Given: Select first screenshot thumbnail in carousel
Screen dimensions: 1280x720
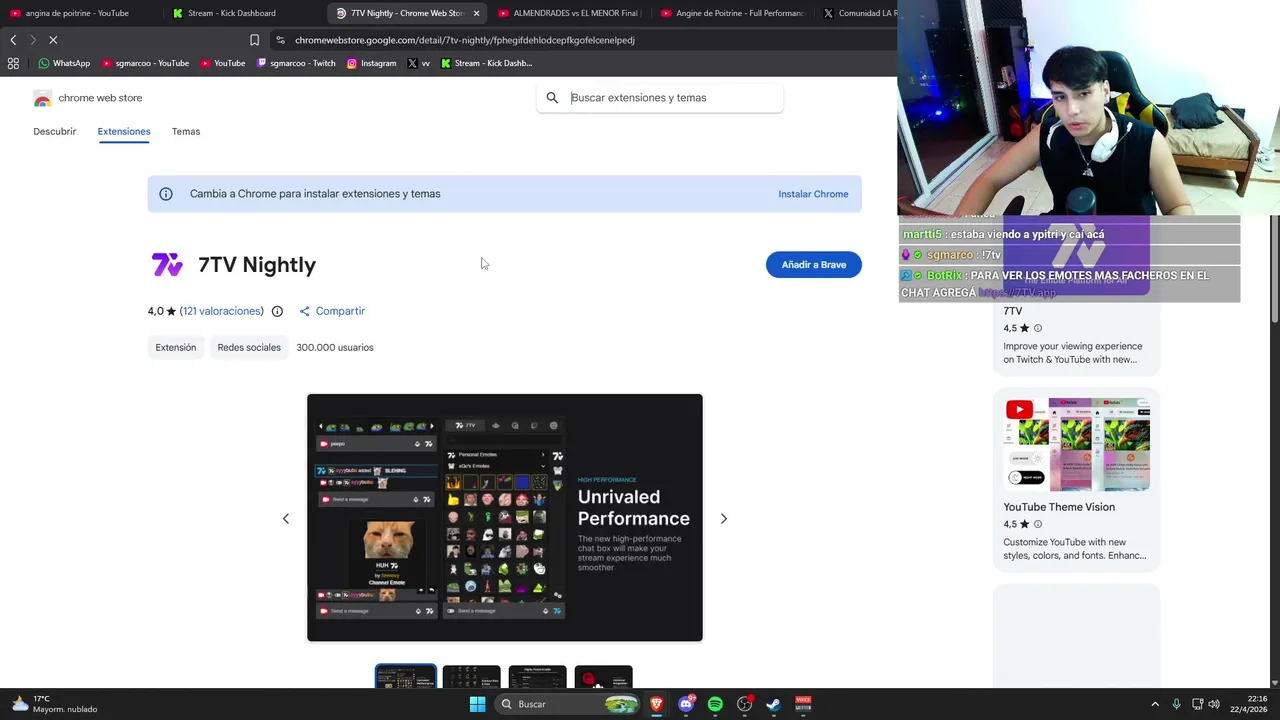Looking at the screenshot, I should point(405,677).
